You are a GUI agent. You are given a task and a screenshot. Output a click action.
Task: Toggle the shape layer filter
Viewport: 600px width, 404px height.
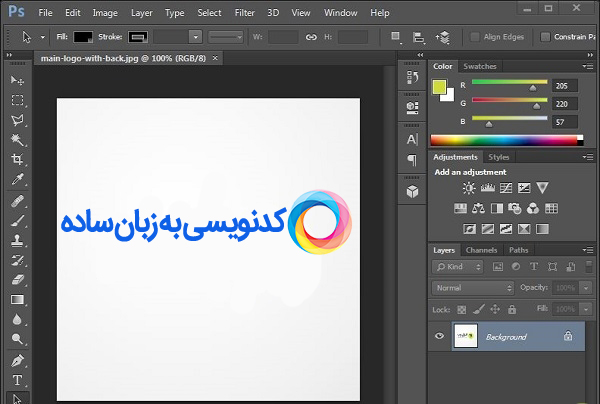552,267
